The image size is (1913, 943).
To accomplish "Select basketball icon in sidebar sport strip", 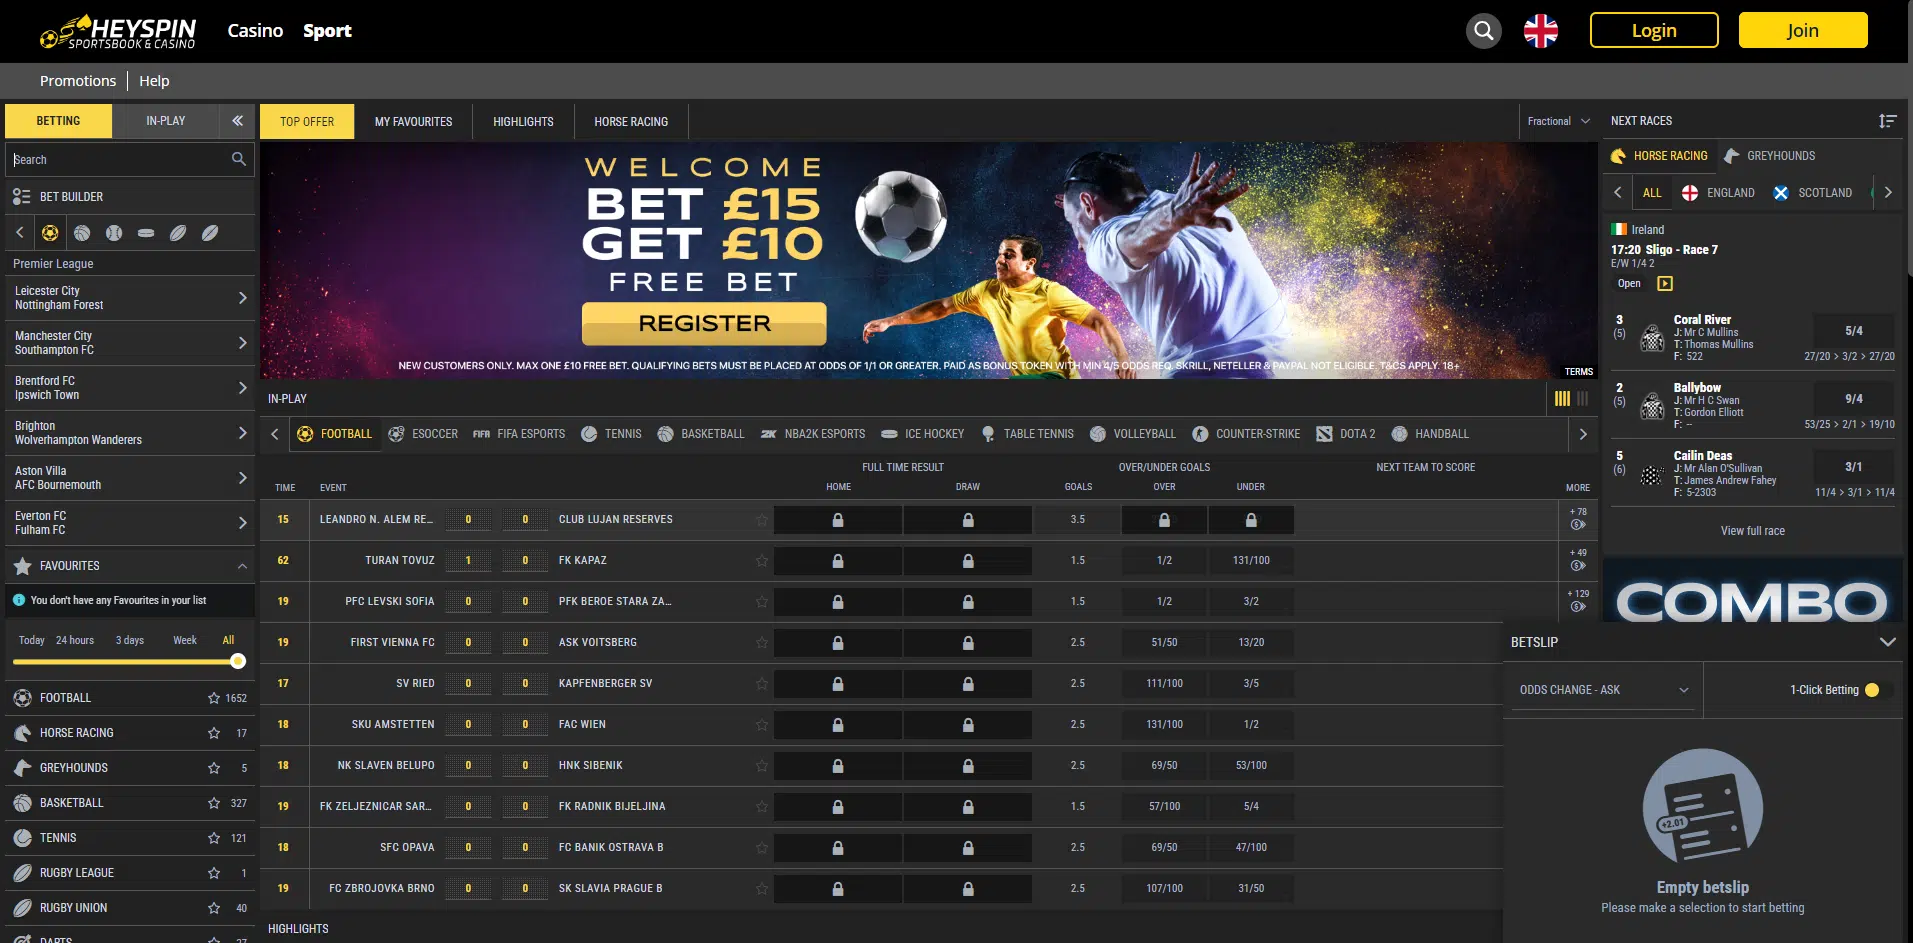I will [82, 233].
